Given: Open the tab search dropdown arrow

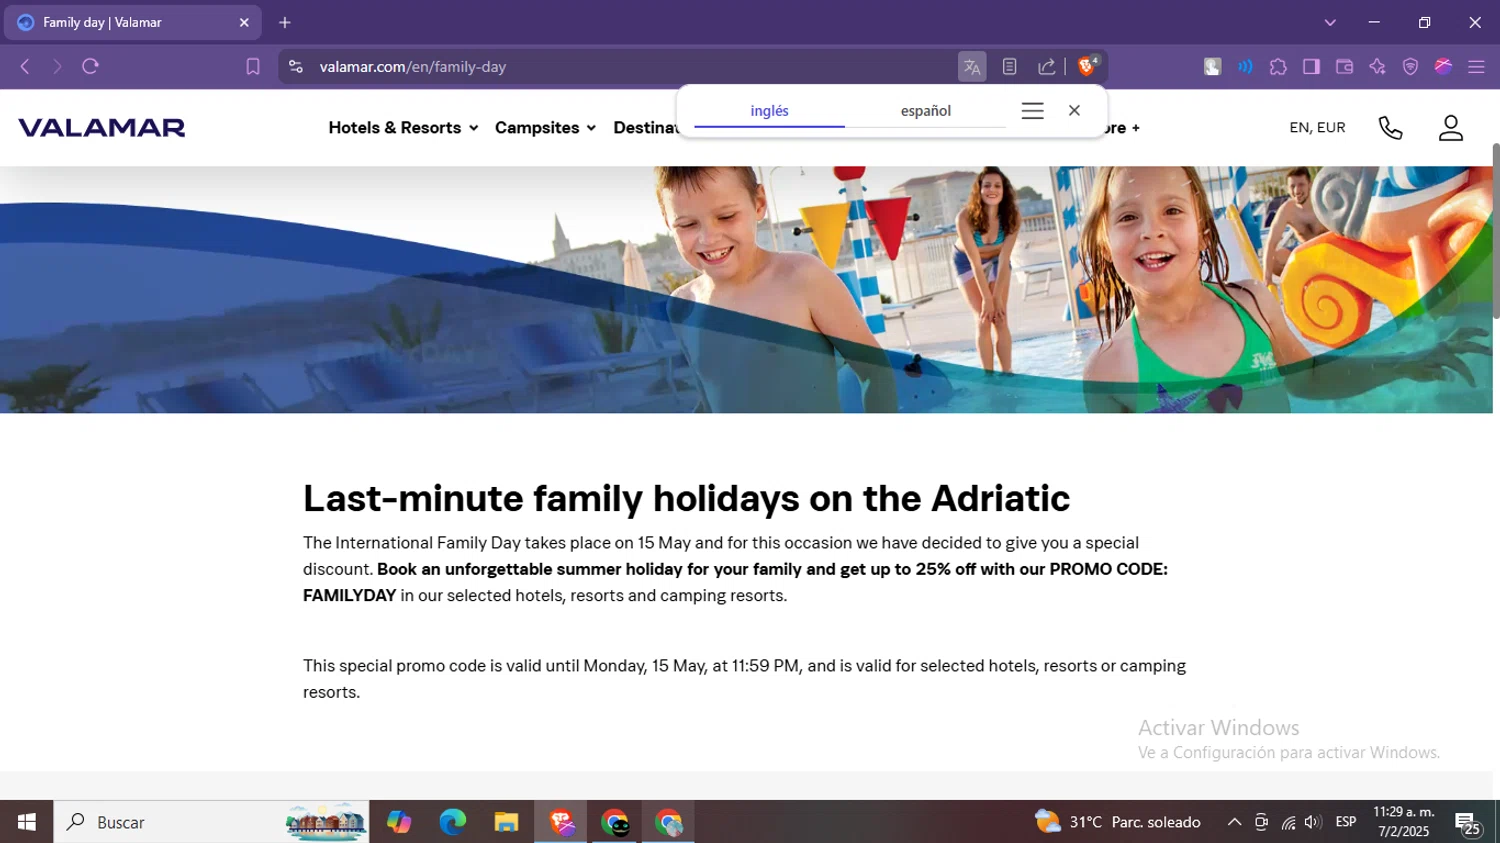Looking at the screenshot, I should click(x=1330, y=22).
